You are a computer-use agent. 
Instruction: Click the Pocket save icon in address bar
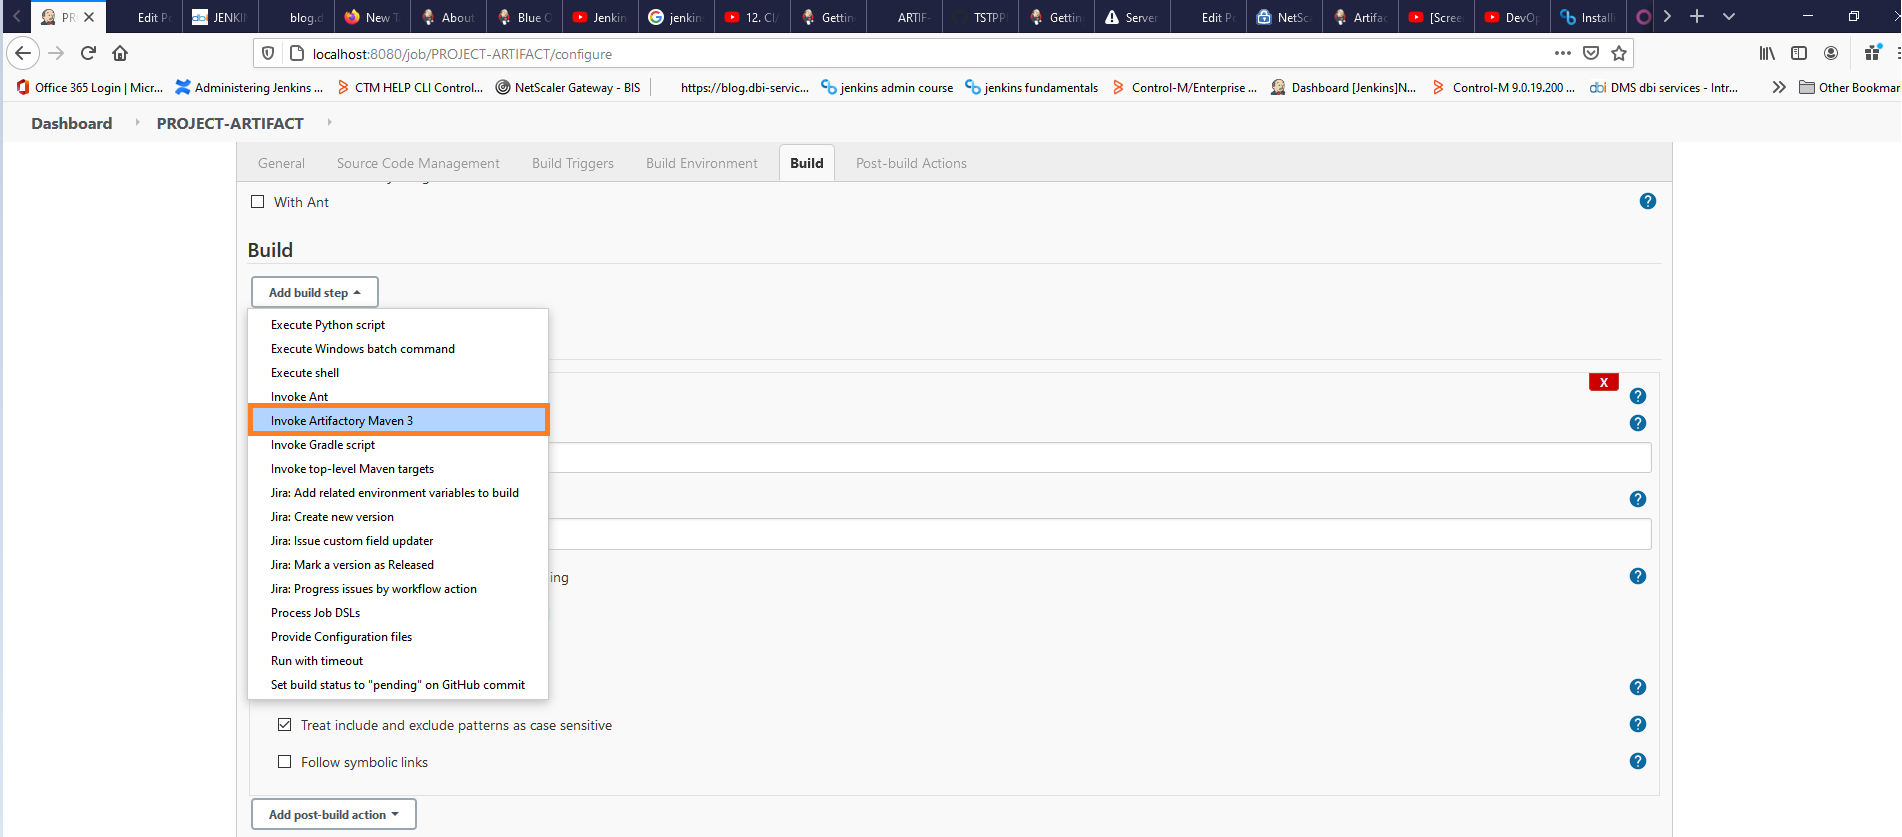point(1591,53)
